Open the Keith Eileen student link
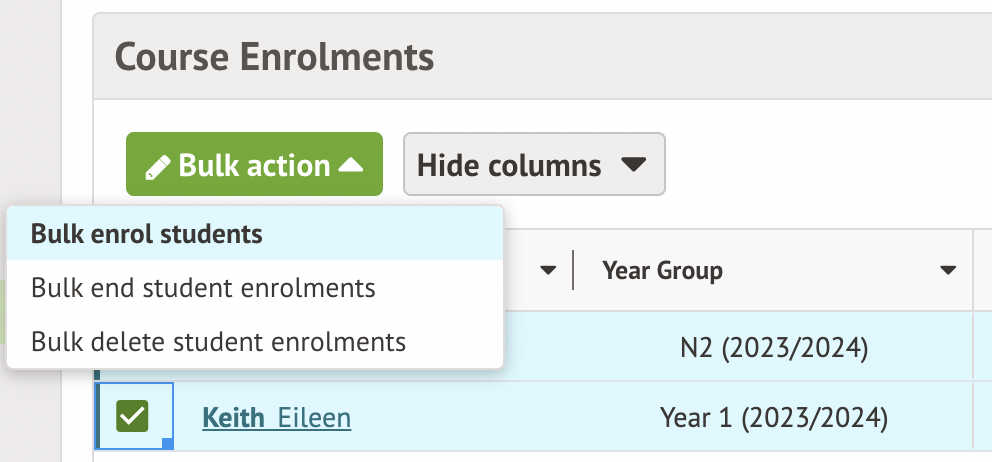Viewport: 992px width, 462px height. pos(276,417)
